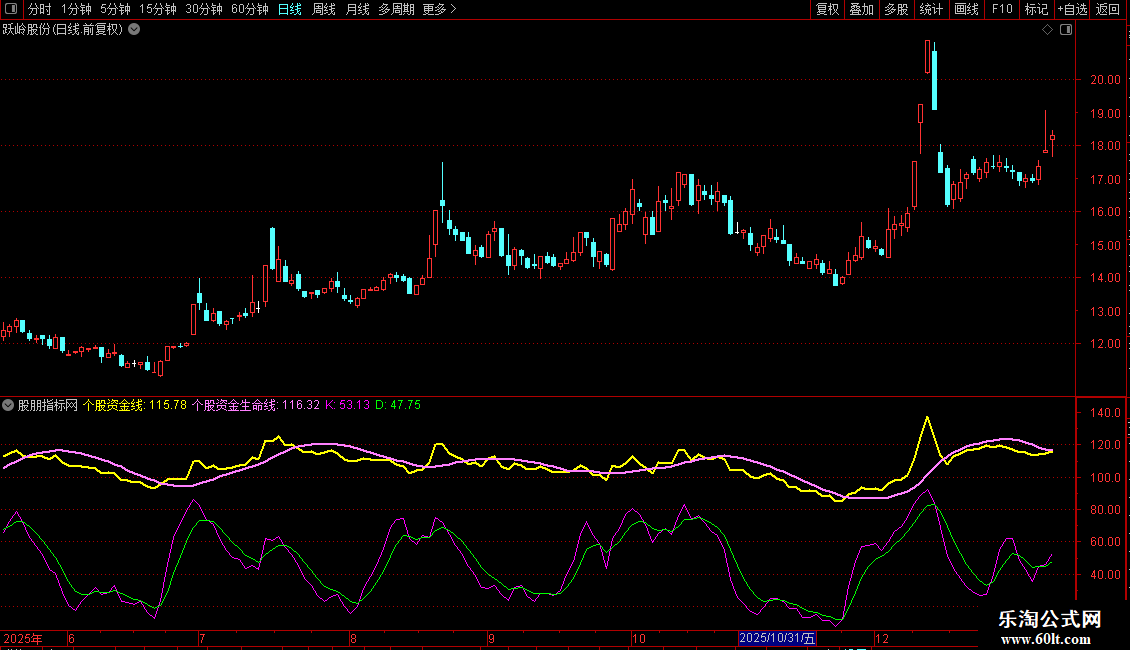
Task: Select the 日线 daily period
Action: (x=290, y=9)
